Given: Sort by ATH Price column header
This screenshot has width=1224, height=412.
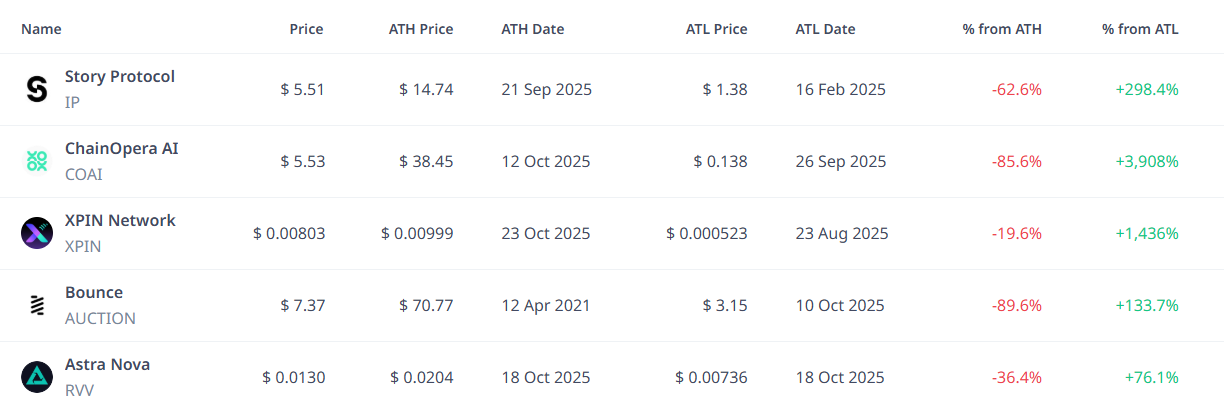Looking at the screenshot, I should pyautogui.click(x=420, y=29).
